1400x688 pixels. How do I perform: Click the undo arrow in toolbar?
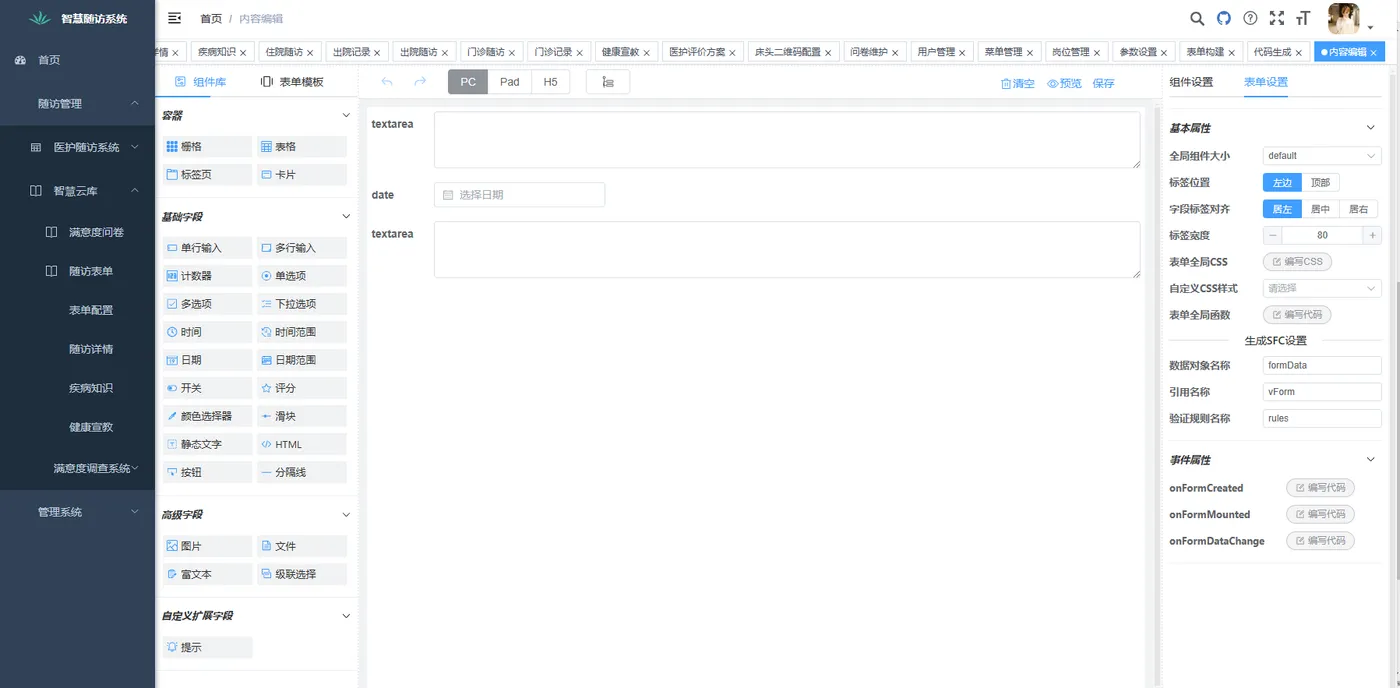tap(387, 82)
